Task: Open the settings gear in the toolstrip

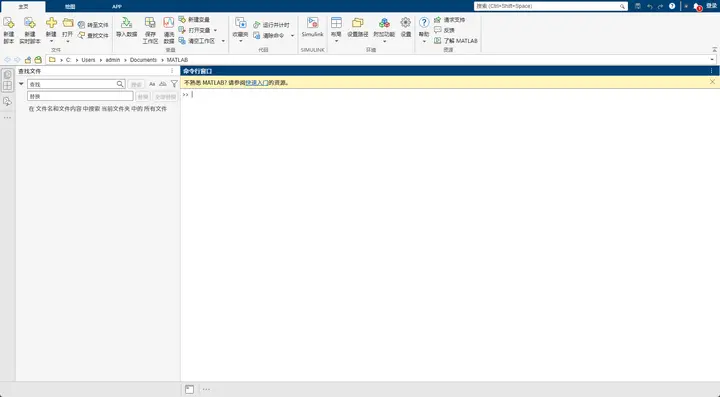Action: coord(405,23)
